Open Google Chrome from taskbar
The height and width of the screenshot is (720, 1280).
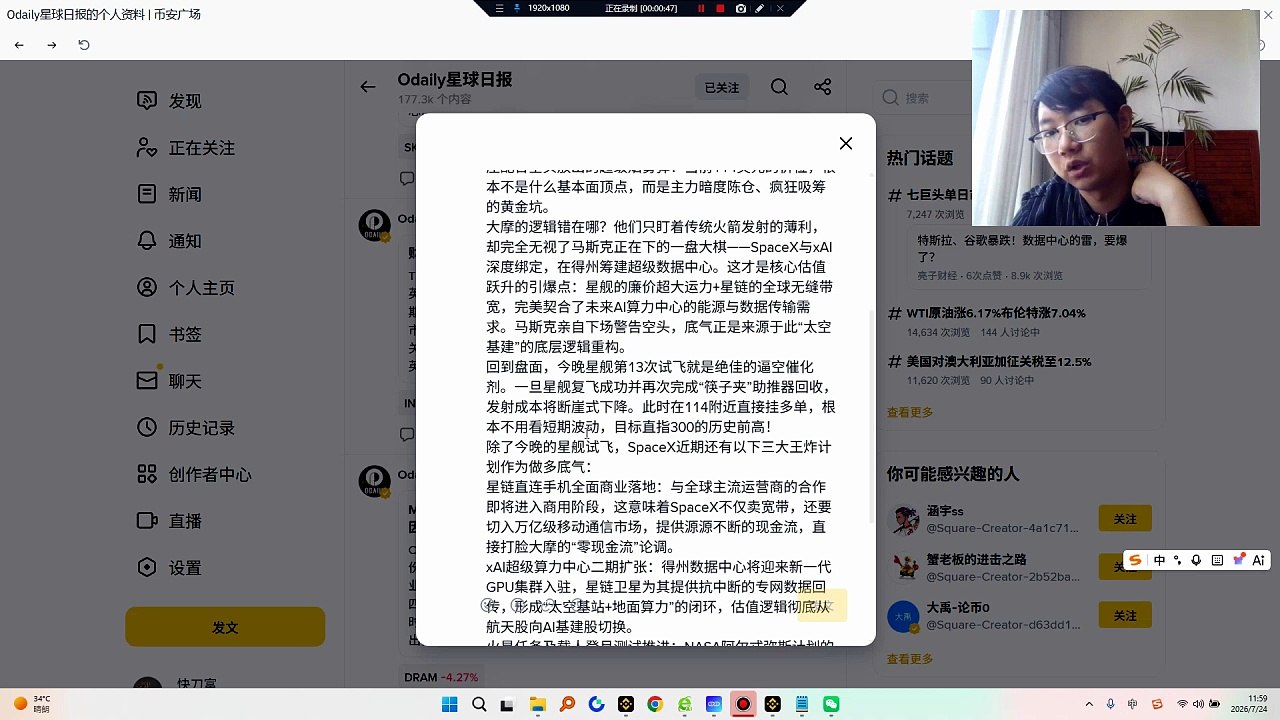click(654, 704)
